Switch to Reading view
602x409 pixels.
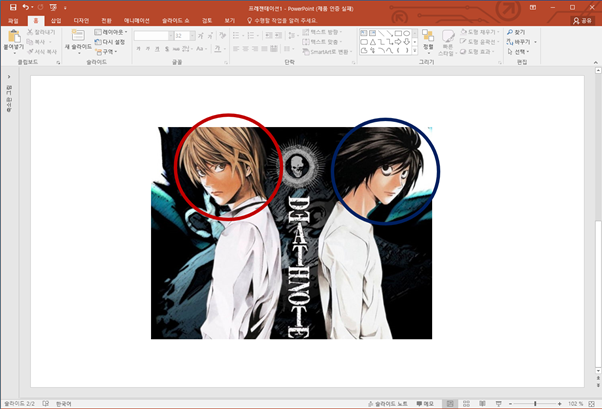coord(483,404)
